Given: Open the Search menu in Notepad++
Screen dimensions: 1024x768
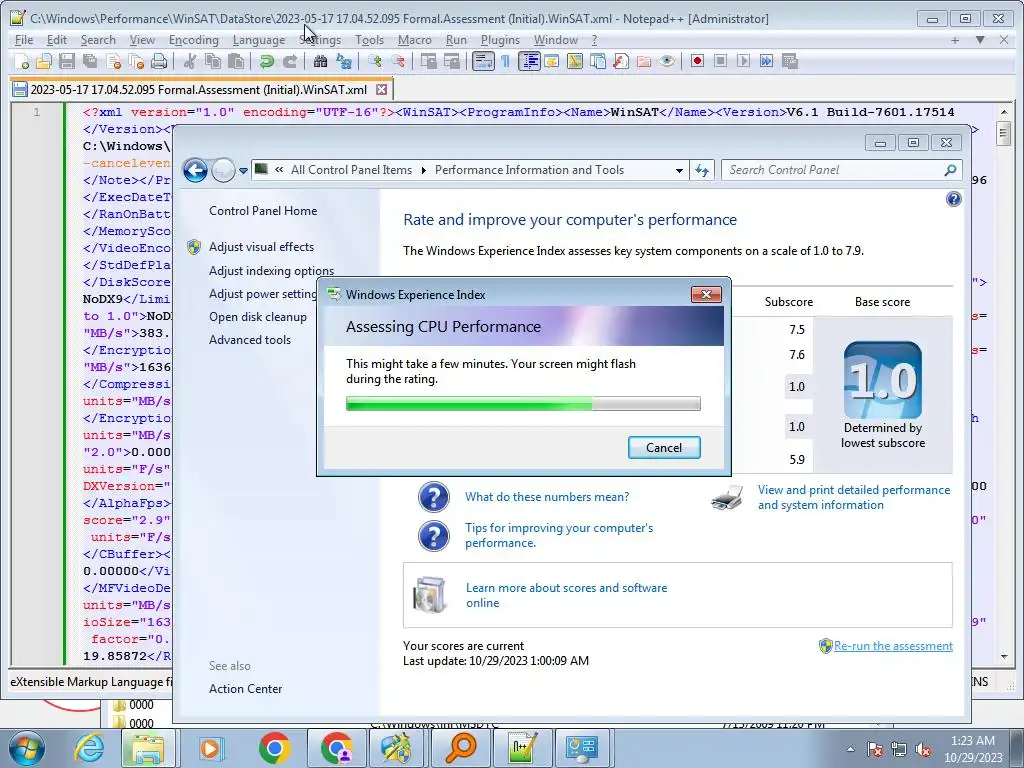Looking at the screenshot, I should tap(98, 40).
